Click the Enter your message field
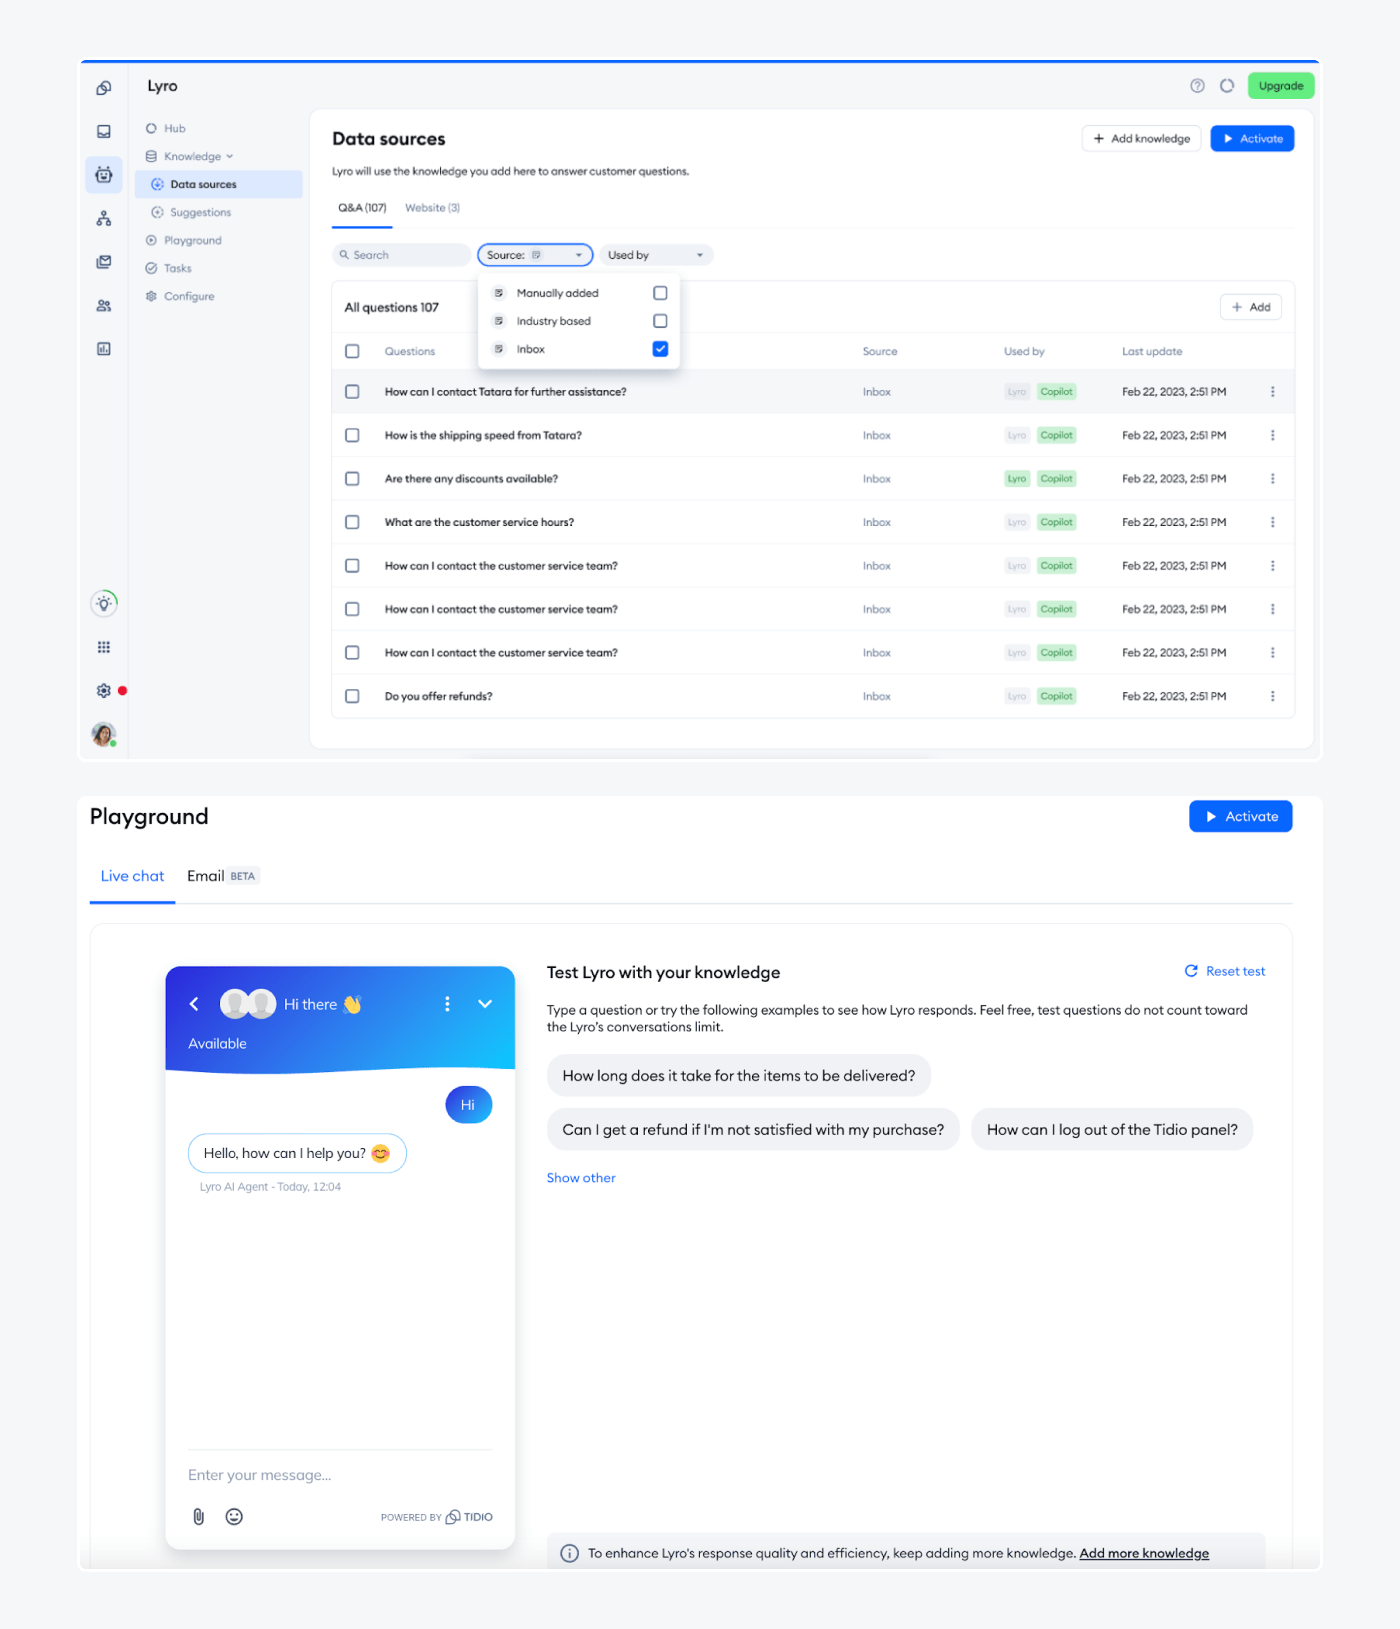This screenshot has height=1629, width=1400. pyautogui.click(x=340, y=1475)
